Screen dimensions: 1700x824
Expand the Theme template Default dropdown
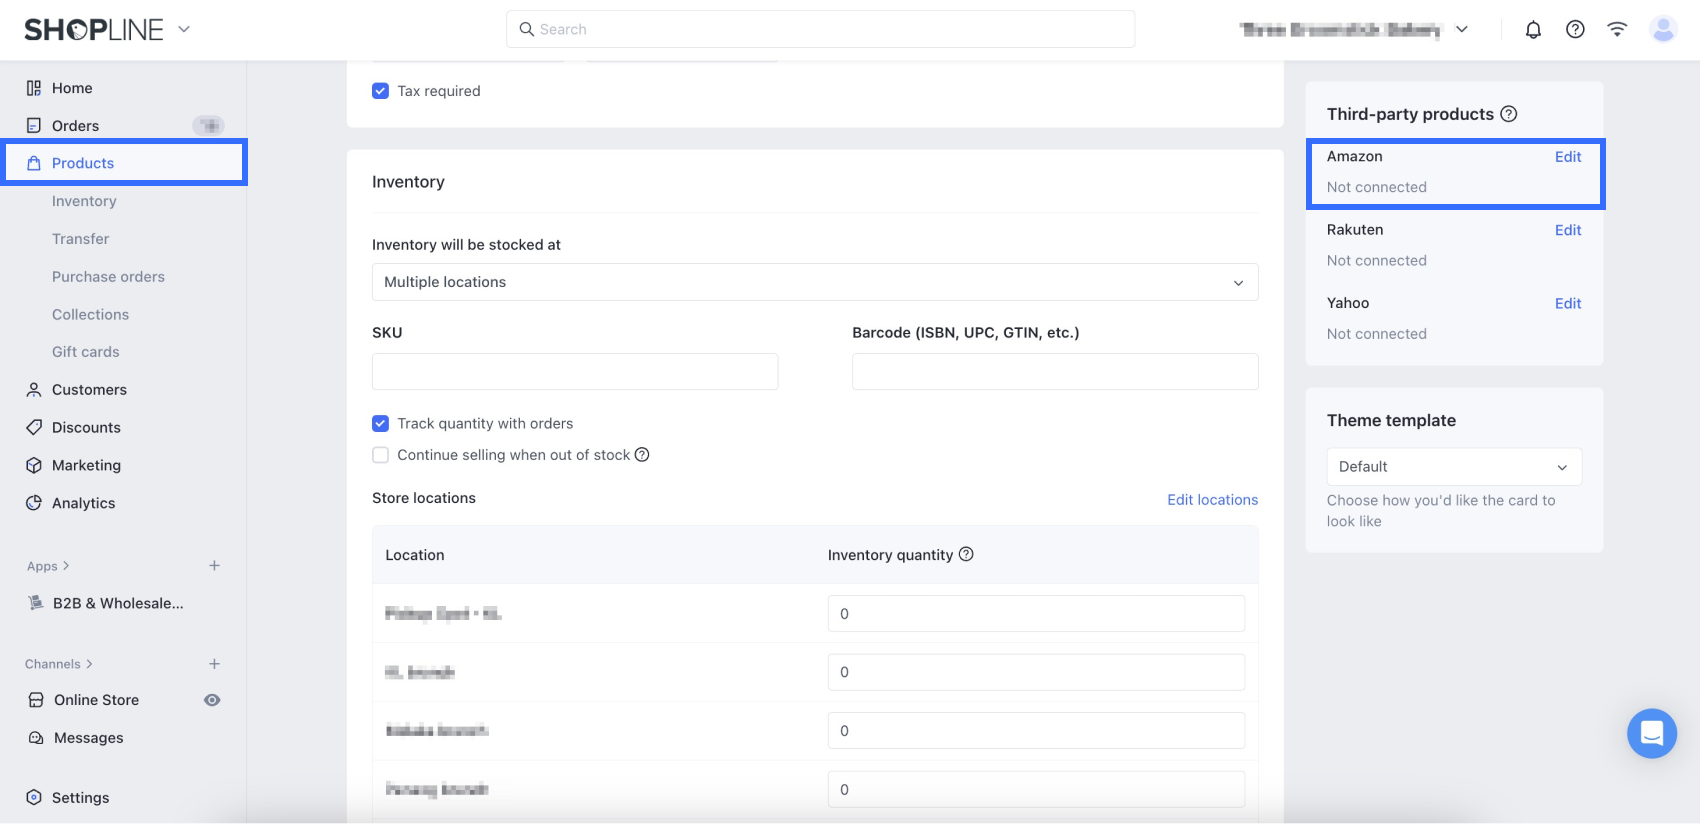click(1453, 467)
